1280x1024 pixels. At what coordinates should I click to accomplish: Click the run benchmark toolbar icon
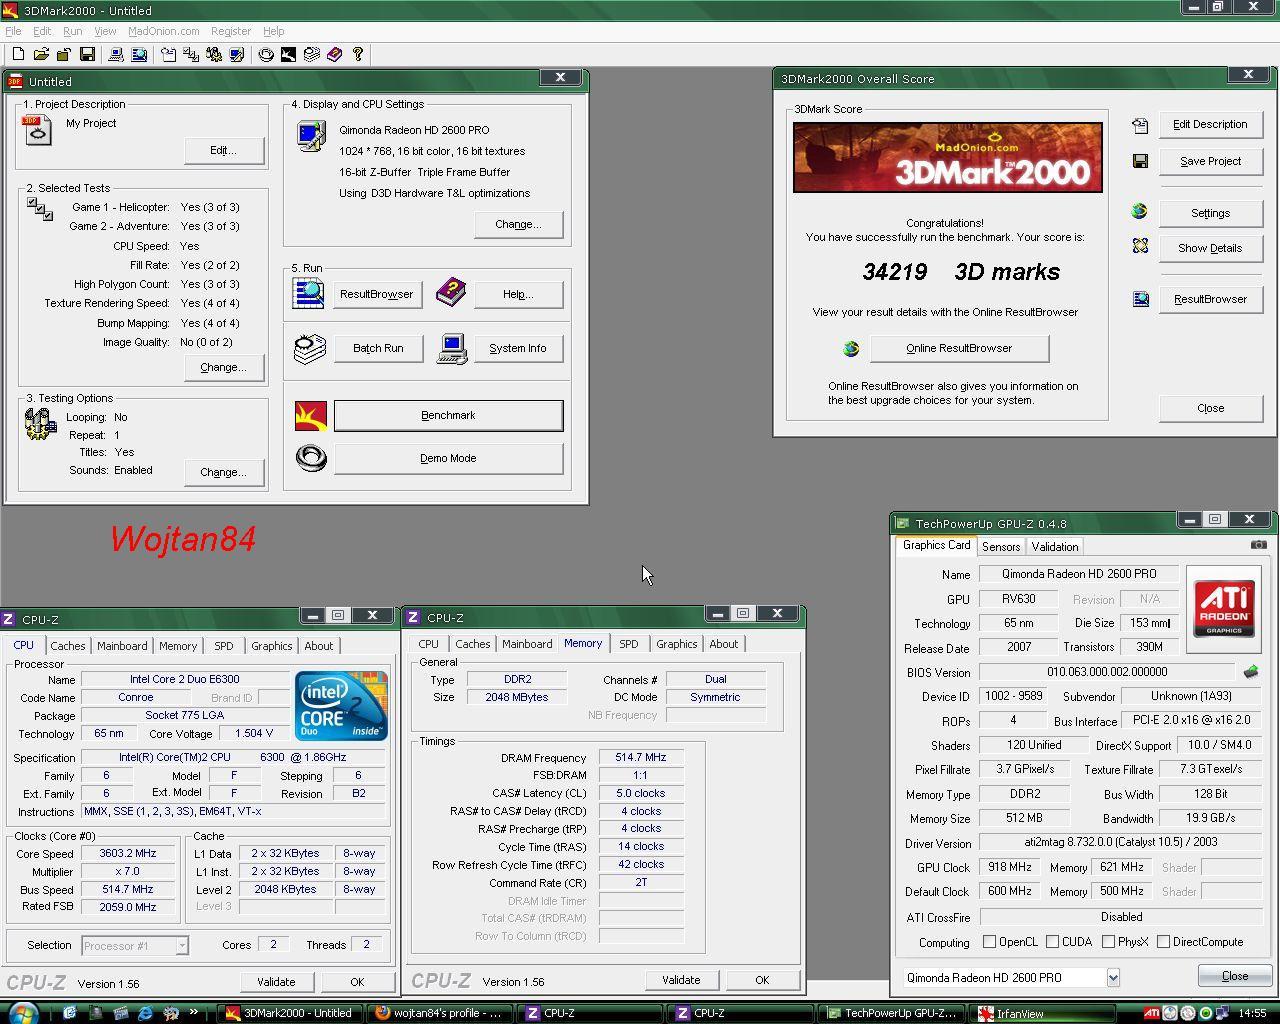pos(288,54)
